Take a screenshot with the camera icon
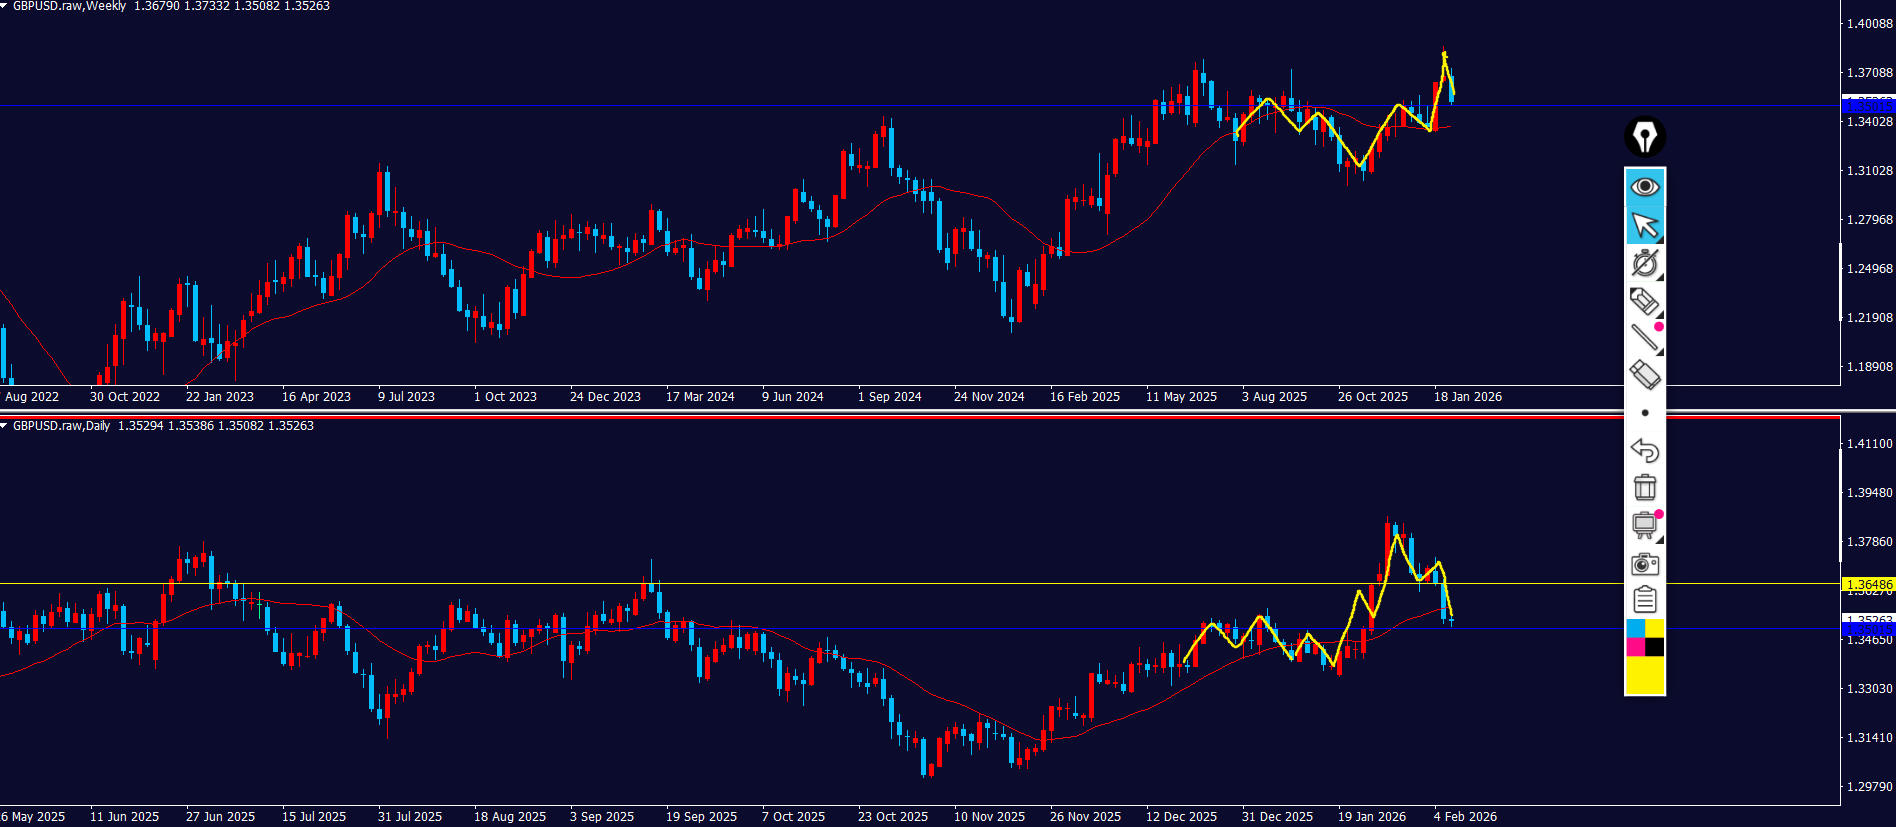The width and height of the screenshot is (1896, 827). pyautogui.click(x=1644, y=564)
